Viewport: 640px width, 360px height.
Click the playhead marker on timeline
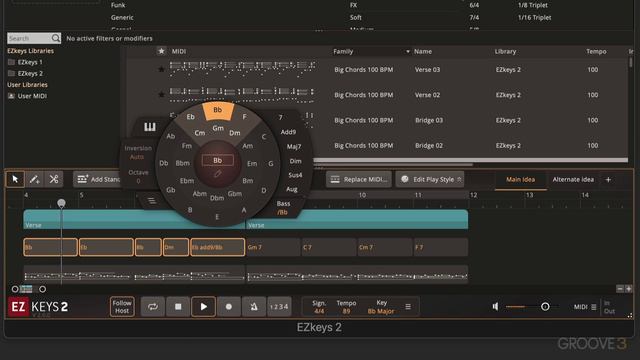coord(61,203)
